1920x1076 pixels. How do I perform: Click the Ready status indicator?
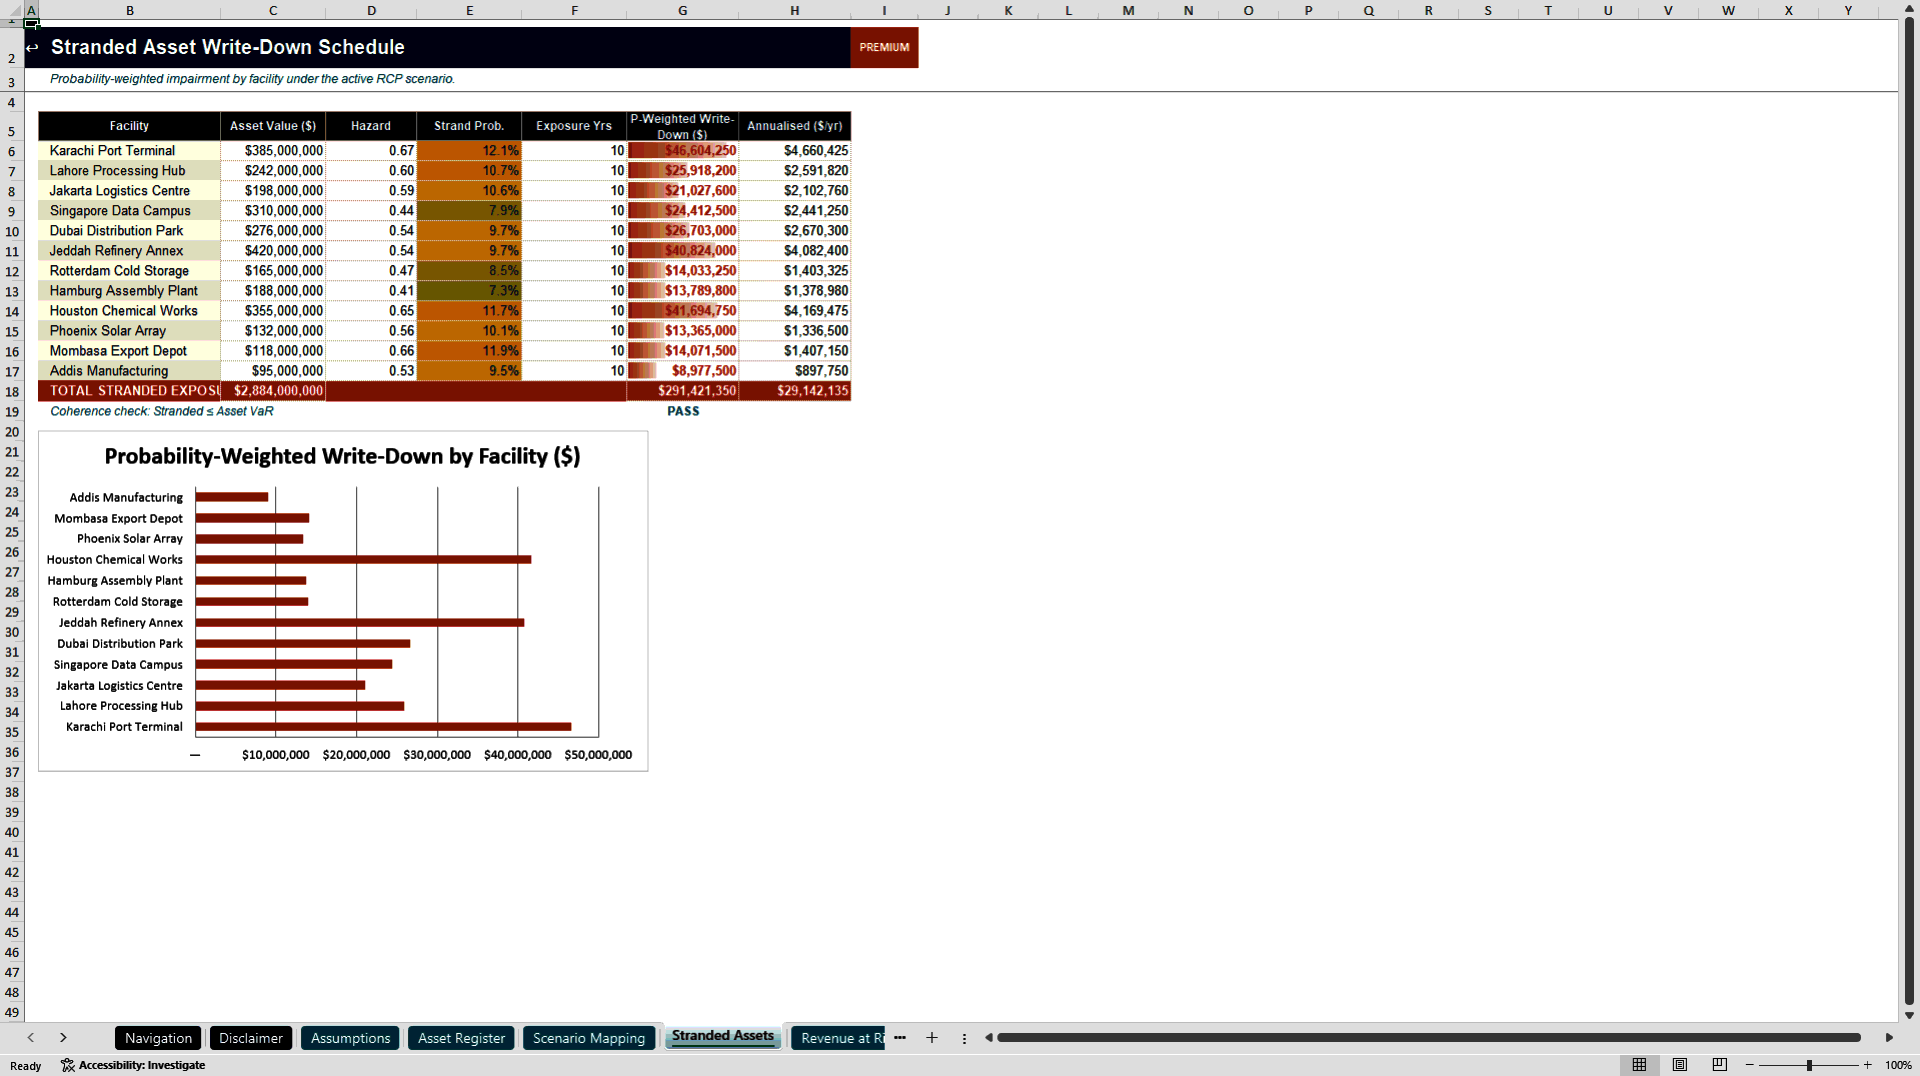(x=26, y=1066)
